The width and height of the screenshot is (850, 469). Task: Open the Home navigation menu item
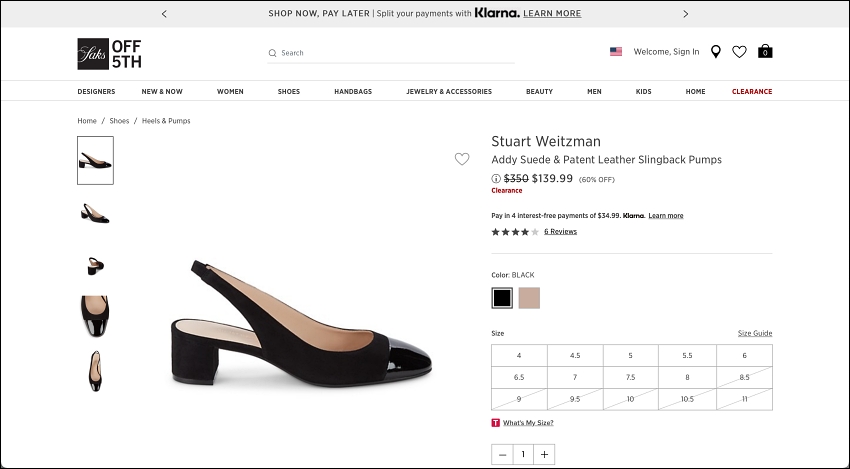point(696,92)
